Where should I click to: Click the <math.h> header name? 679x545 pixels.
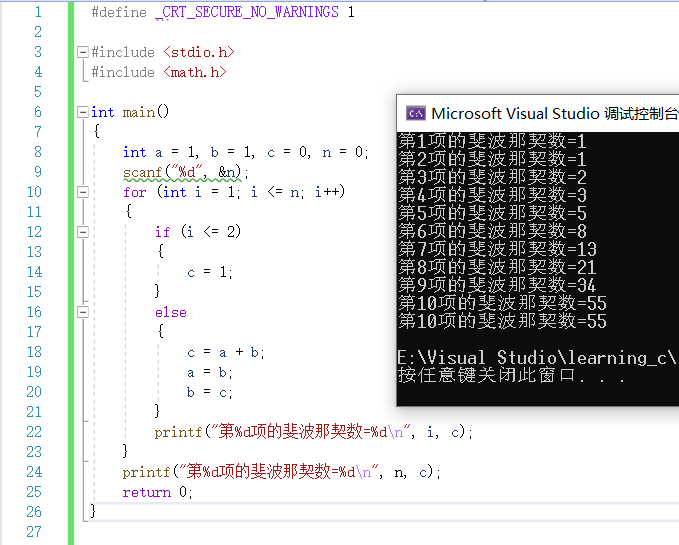(195, 72)
